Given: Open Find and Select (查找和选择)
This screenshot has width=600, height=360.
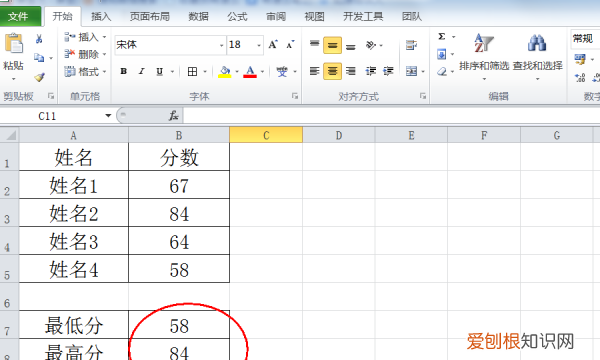Looking at the screenshot, I should point(537,56).
